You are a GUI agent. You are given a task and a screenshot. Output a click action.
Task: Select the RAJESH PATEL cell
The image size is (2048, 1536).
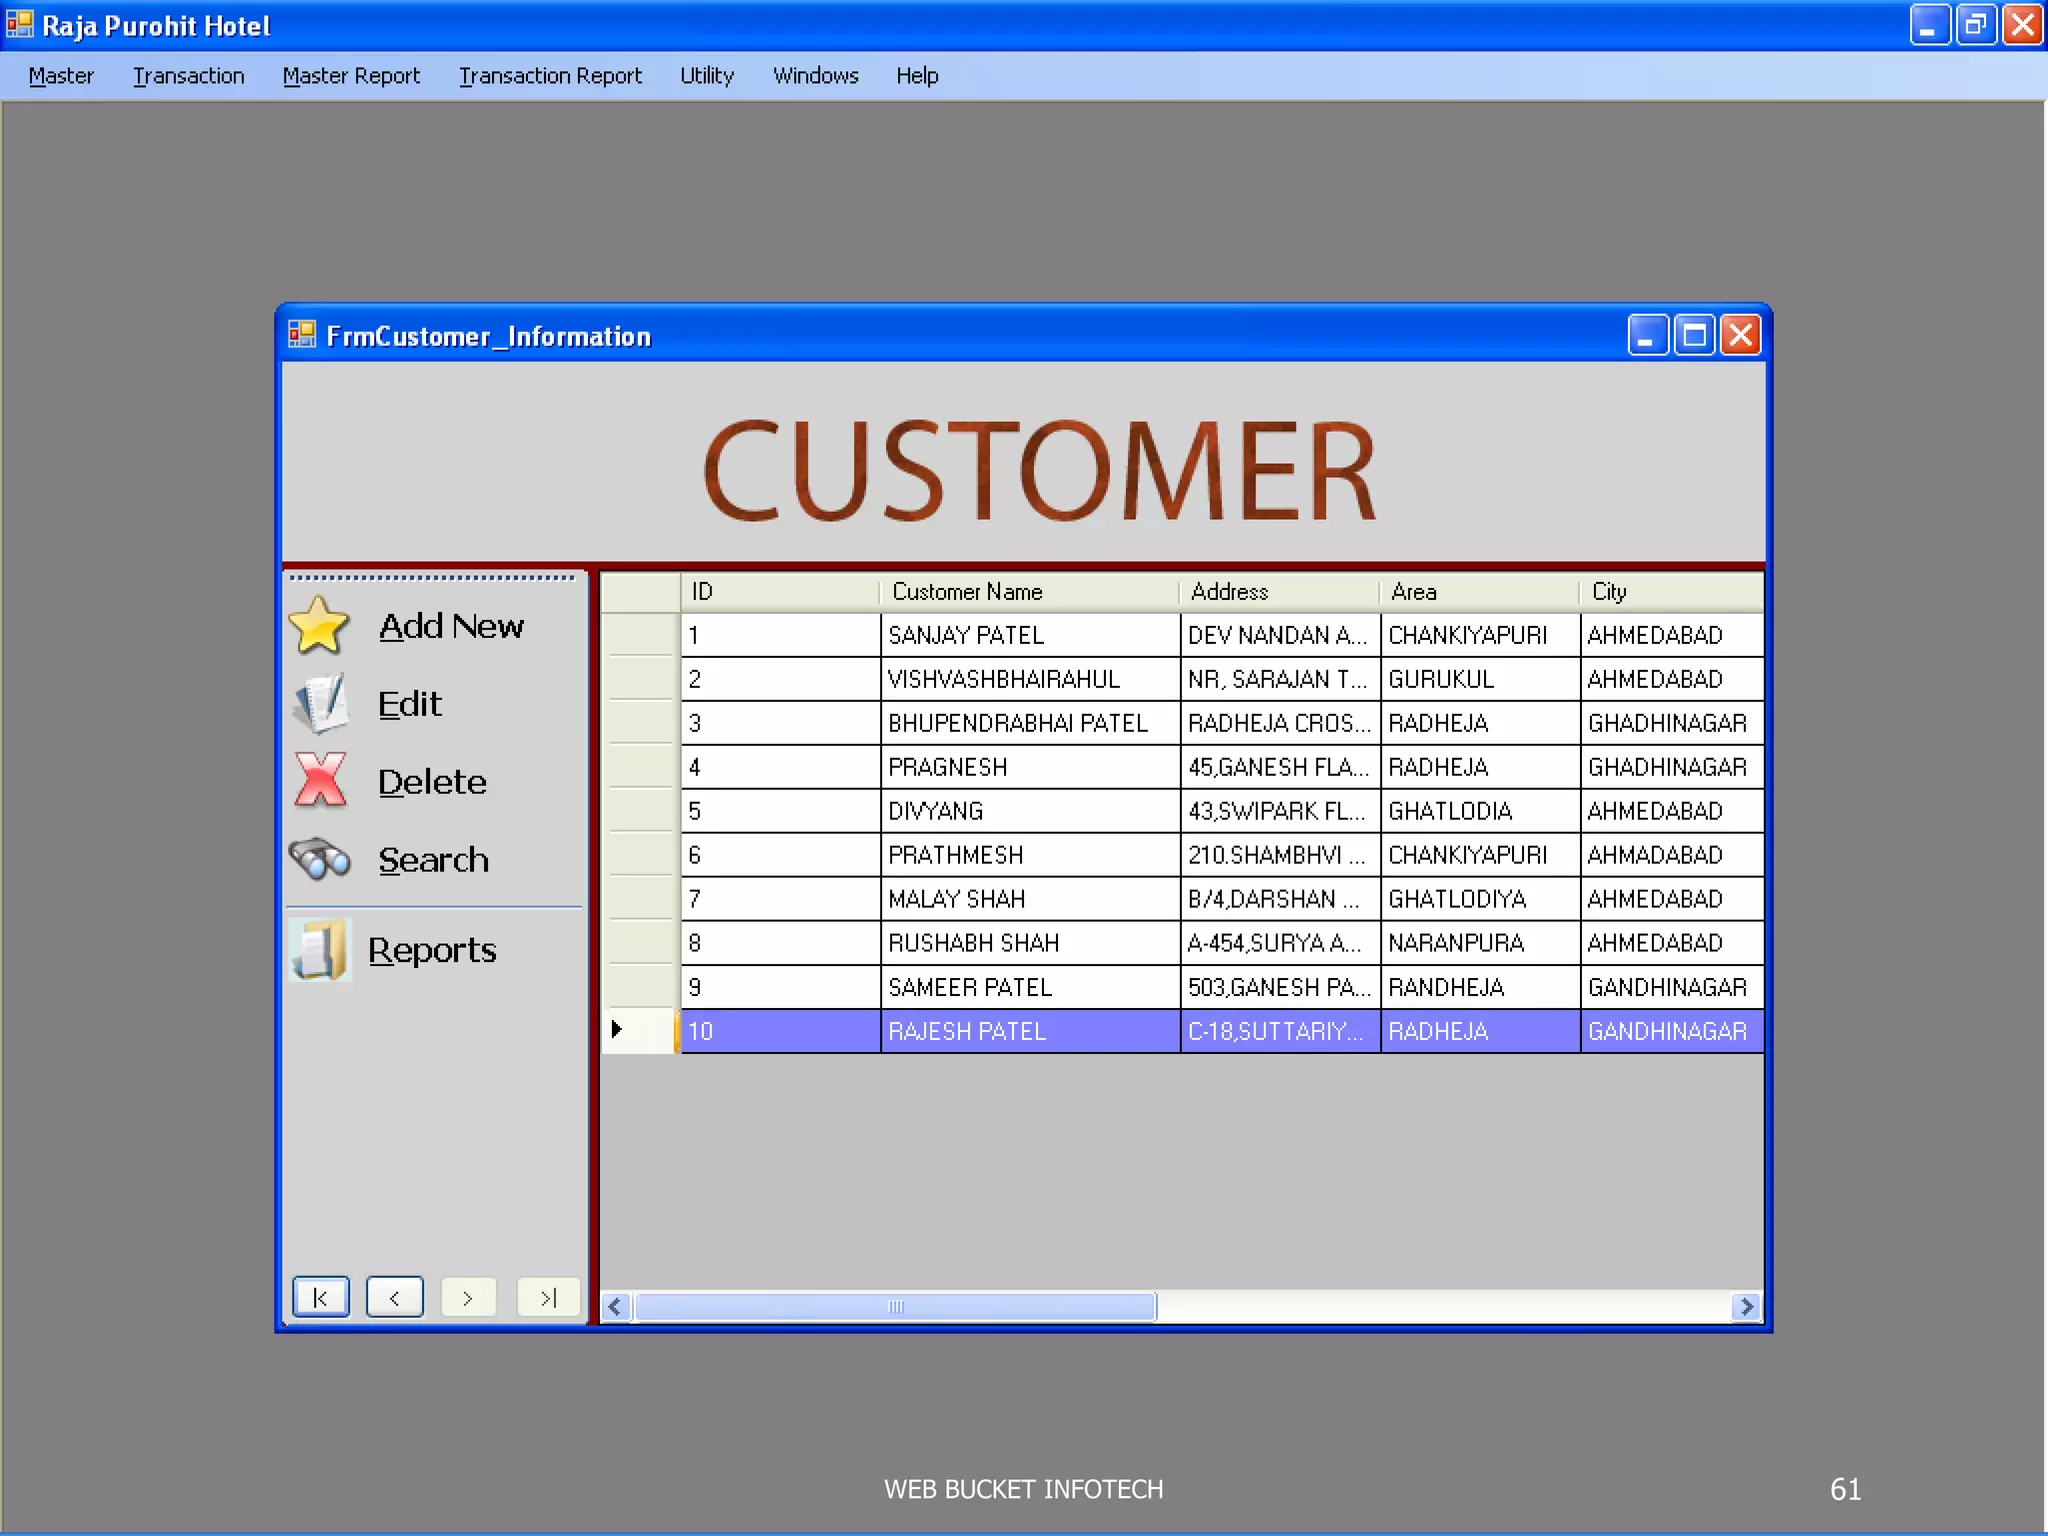(x=1030, y=1031)
